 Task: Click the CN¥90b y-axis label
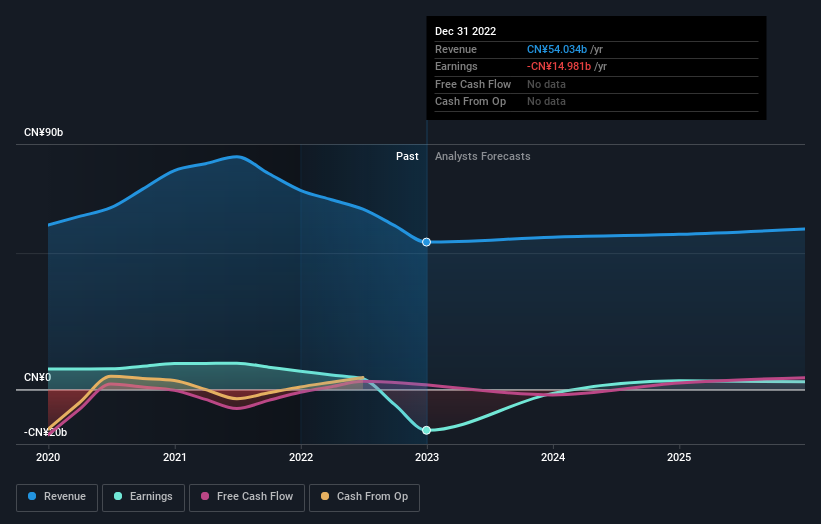pyautogui.click(x=43, y=132)
